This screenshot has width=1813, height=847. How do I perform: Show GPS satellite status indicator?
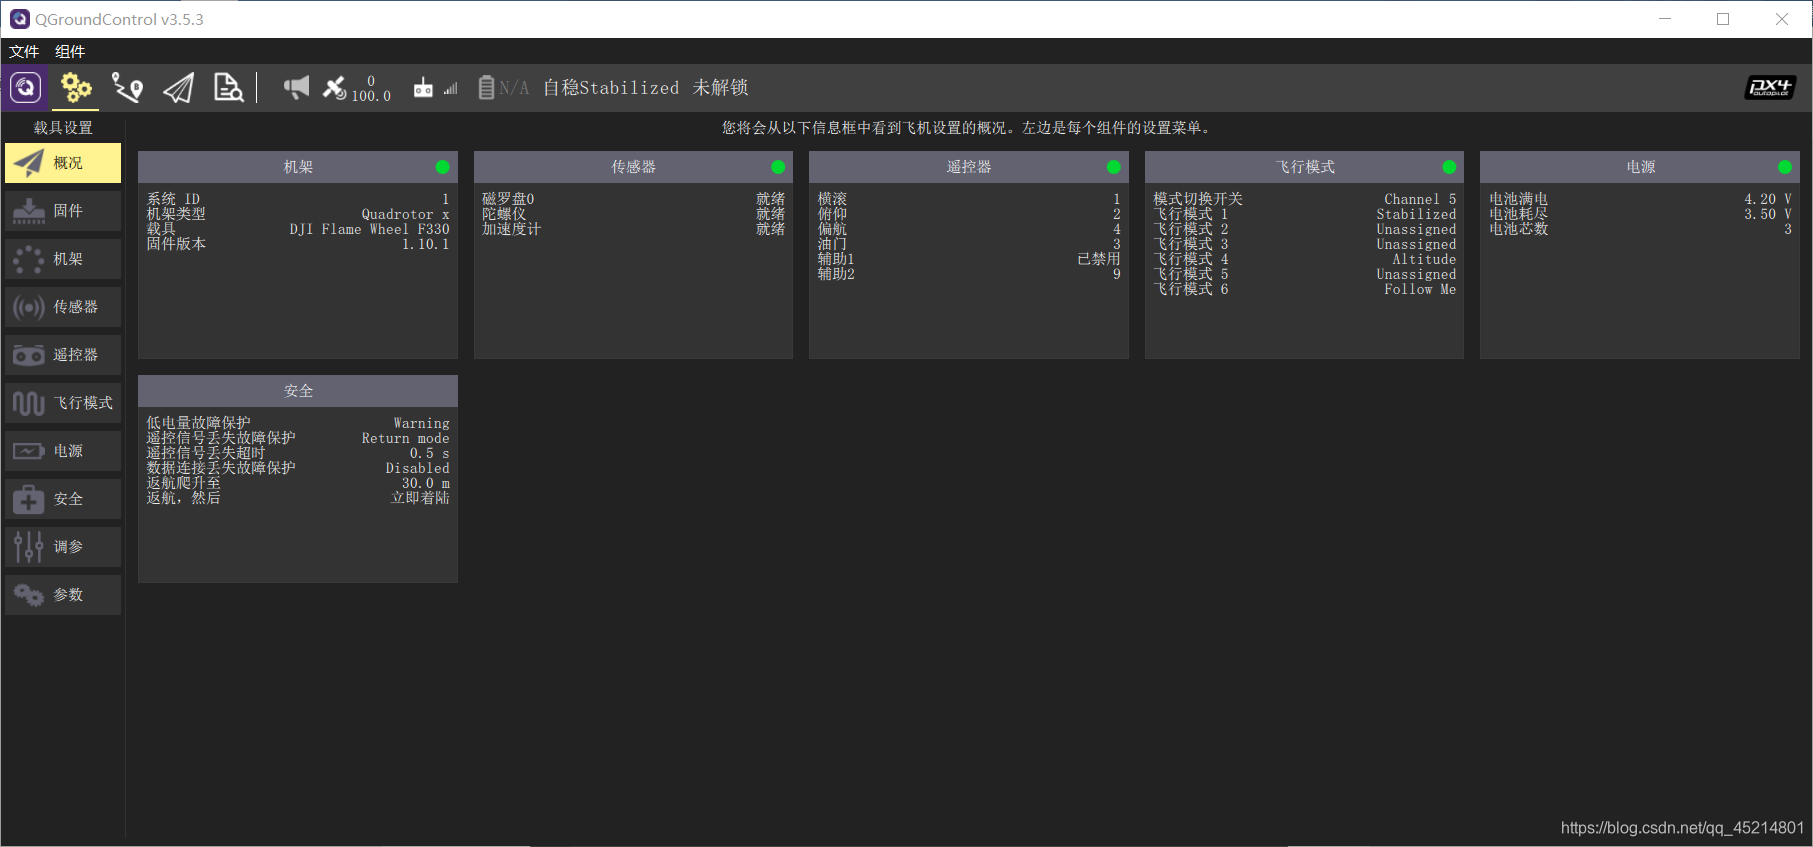pos(356,88)
